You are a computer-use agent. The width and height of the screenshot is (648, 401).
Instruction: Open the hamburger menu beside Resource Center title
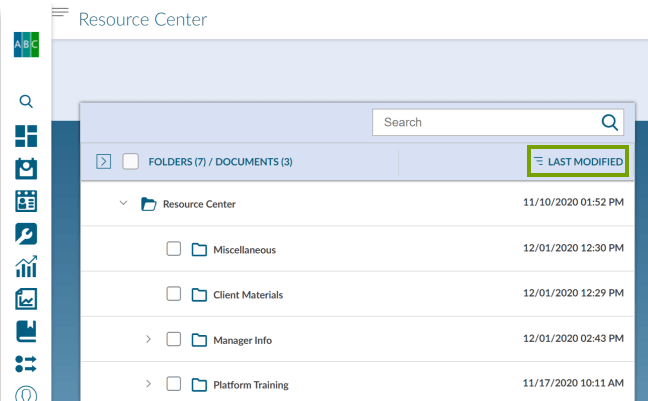(60, 12)
